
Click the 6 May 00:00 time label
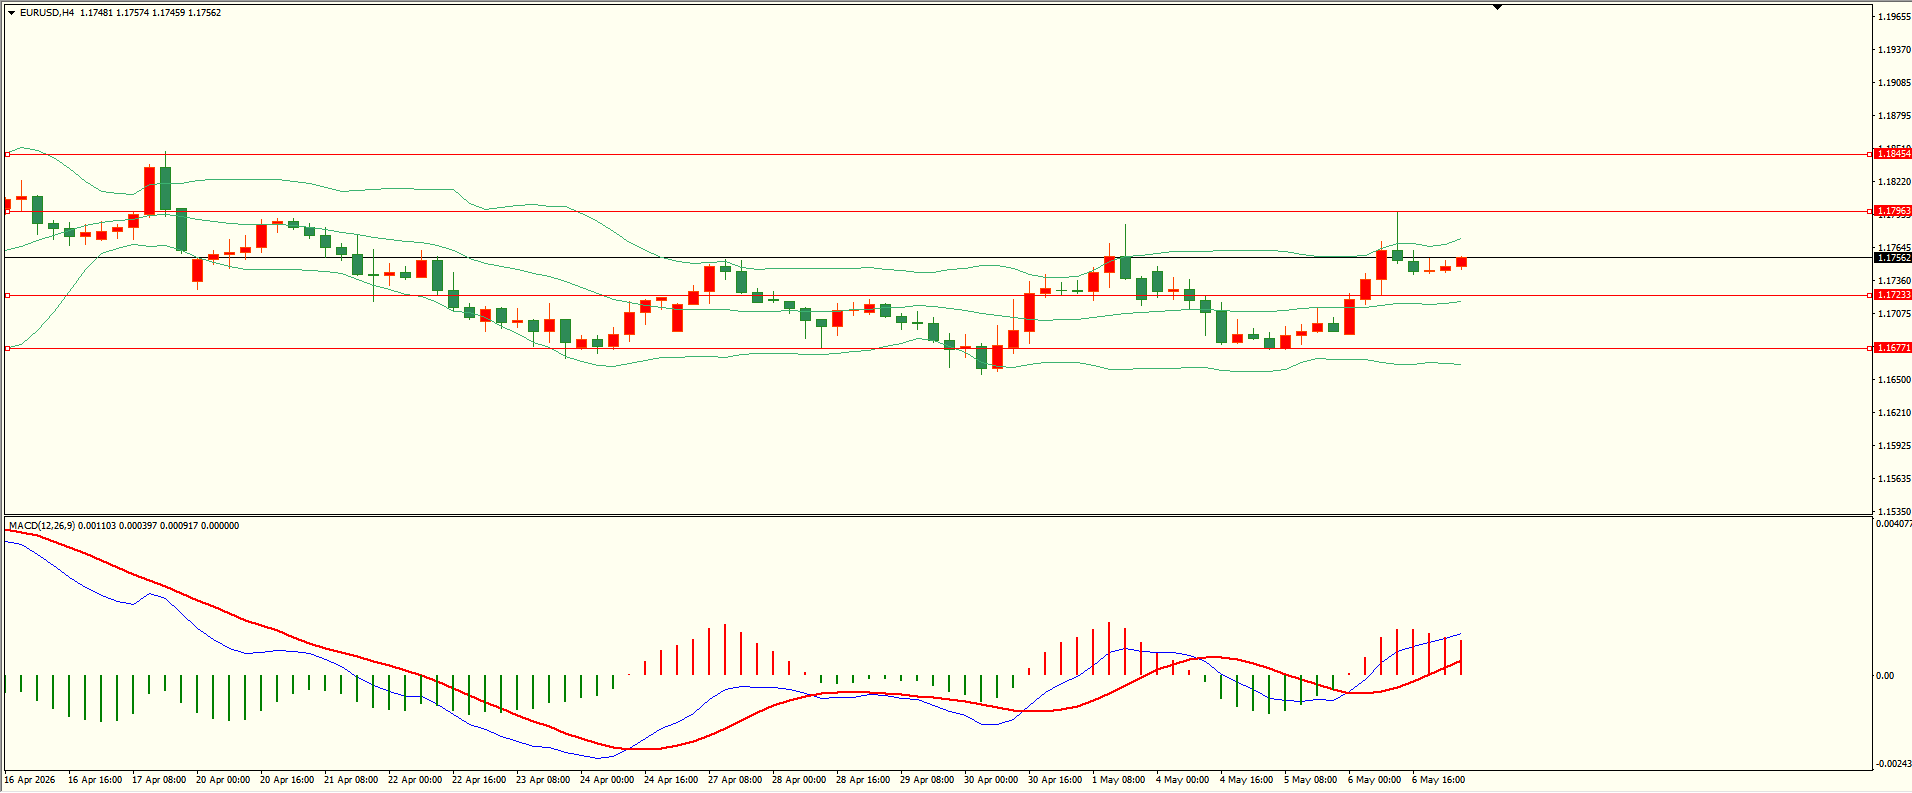[1375, 780]
